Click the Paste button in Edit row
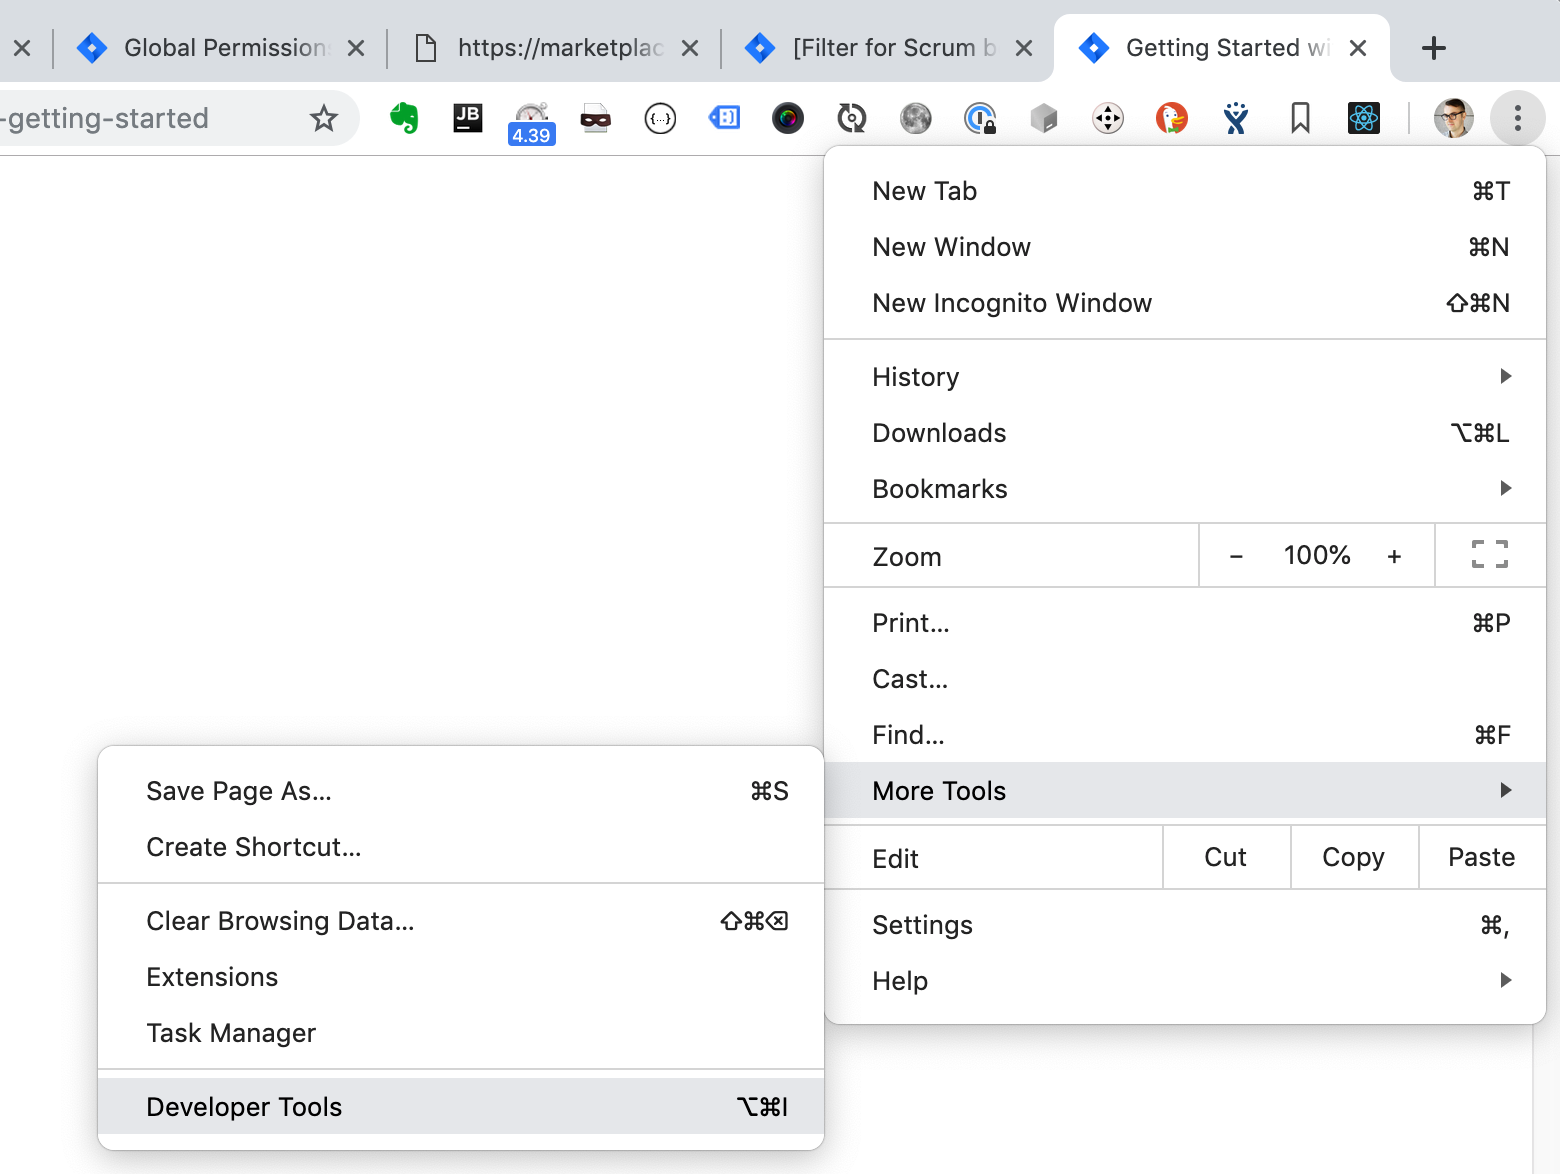This screenshot has width=1560, height=1174. point(1481,858)
